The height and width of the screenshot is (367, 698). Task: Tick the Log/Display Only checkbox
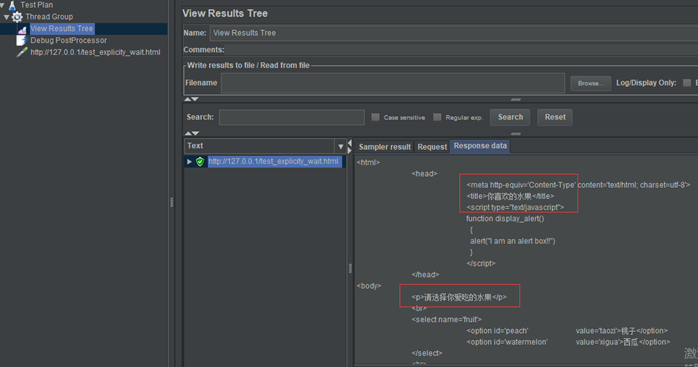point(687,83)
